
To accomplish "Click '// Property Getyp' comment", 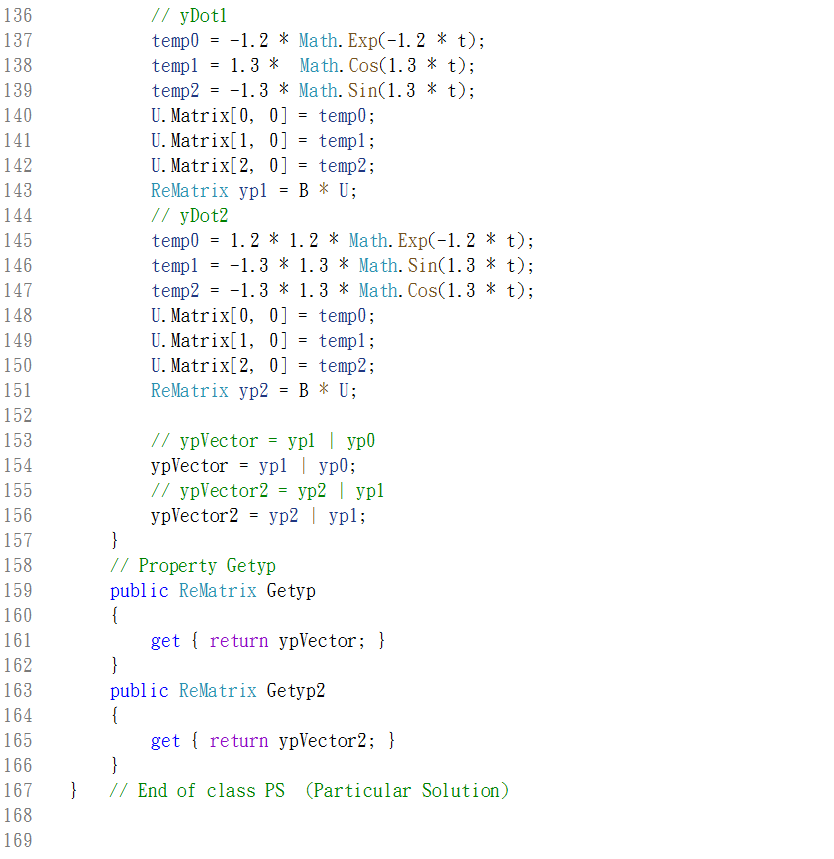I will click(193, 566).
